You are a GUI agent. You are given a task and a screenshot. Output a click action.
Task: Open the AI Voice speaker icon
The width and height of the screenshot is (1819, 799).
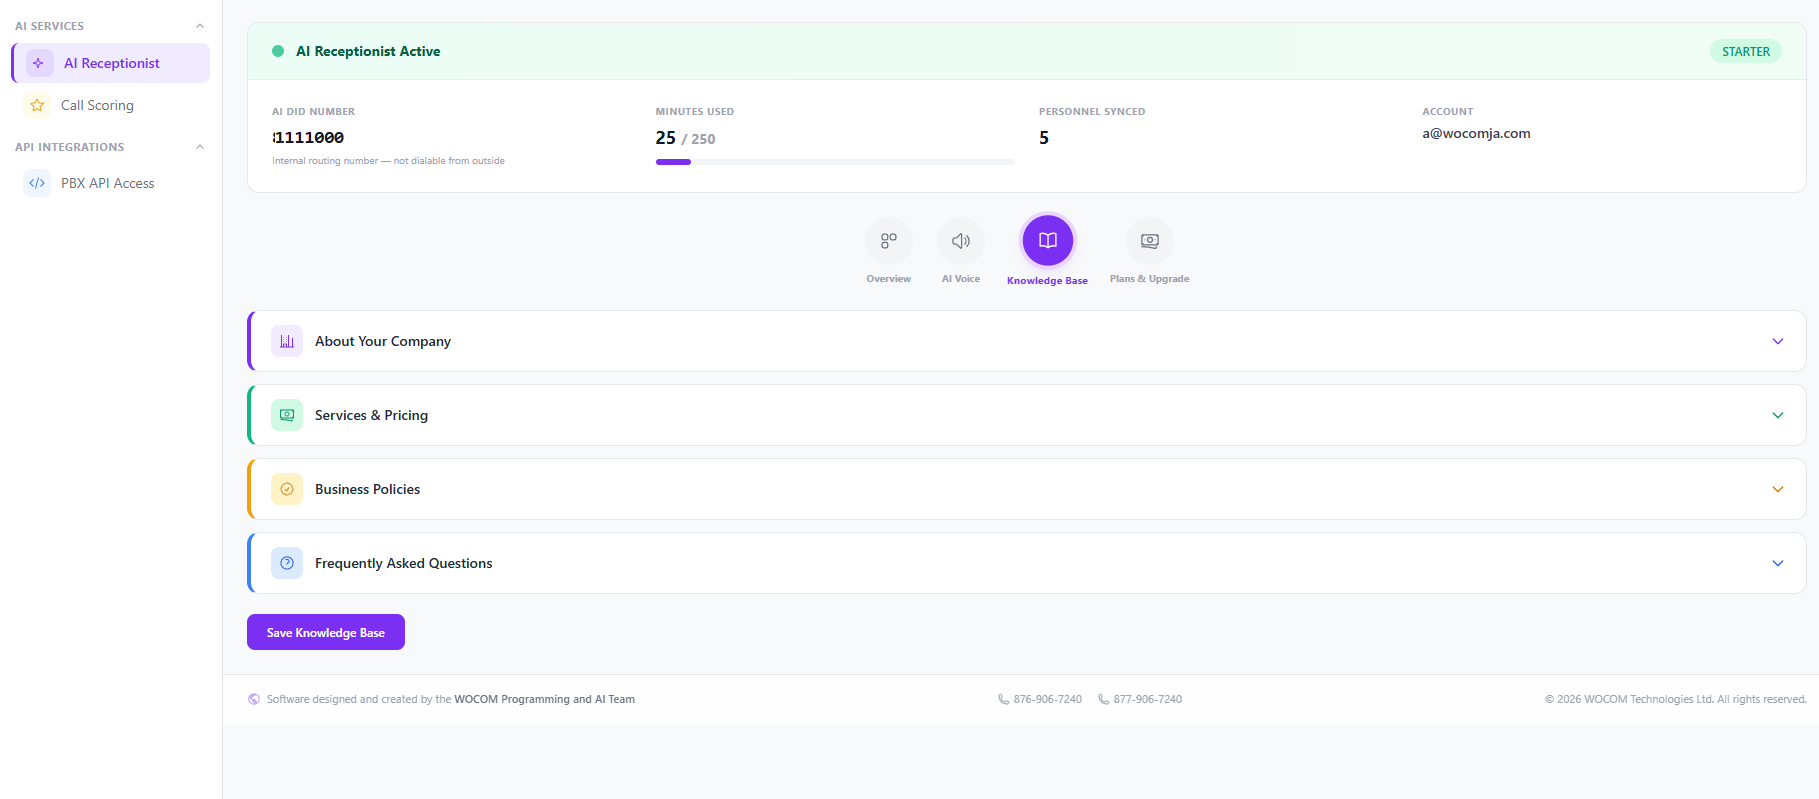(961, 241)
